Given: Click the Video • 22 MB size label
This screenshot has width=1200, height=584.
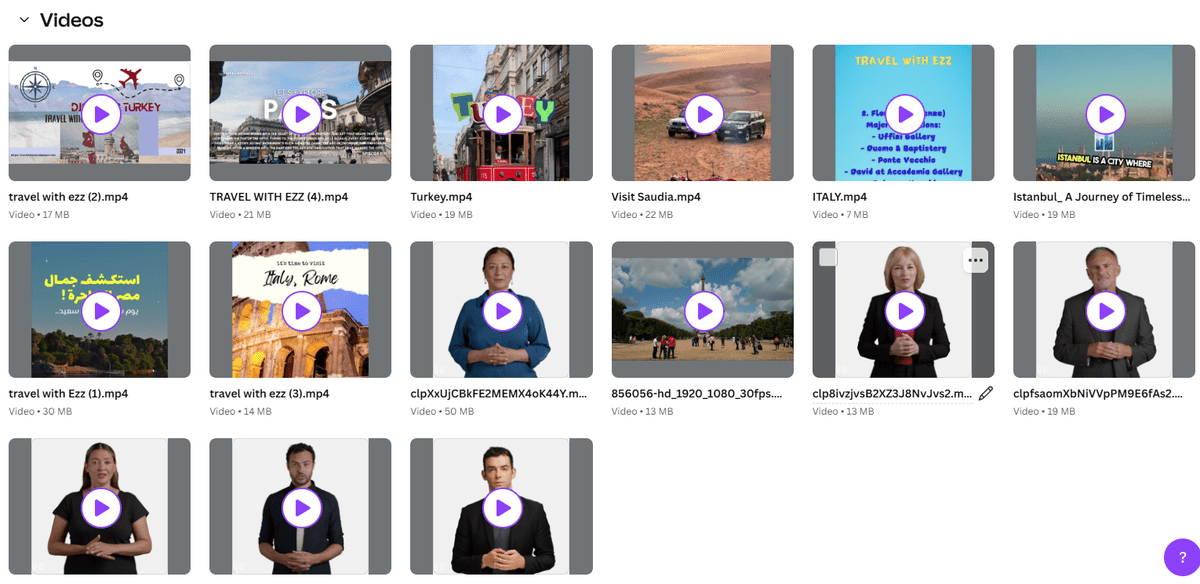Looking at the screenshot, I should tap(642, 215).
